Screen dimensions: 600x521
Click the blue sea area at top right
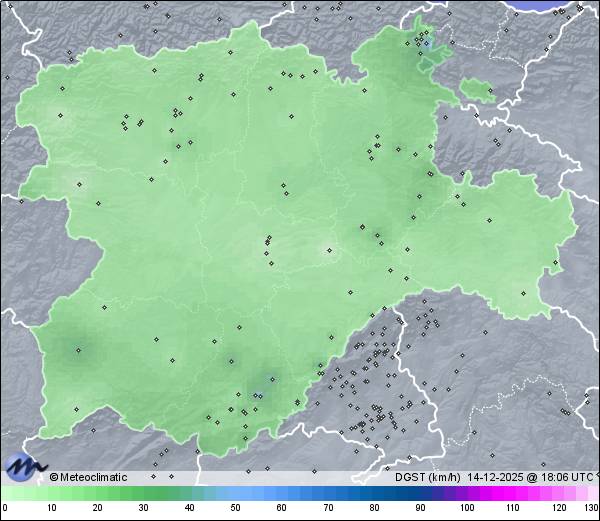point(556,5)
